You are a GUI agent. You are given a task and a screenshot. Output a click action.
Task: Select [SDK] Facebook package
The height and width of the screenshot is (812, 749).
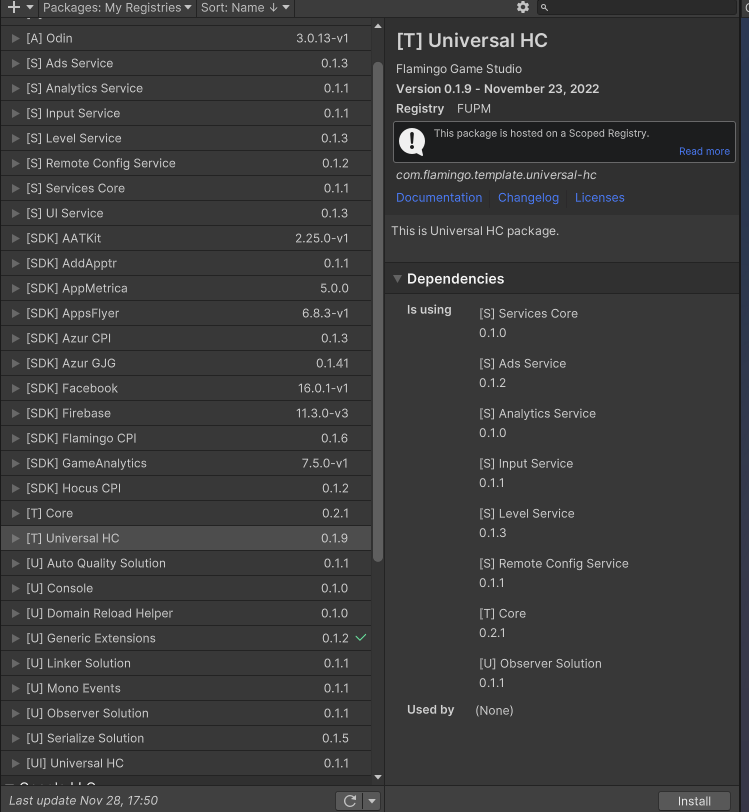(186, 388)
